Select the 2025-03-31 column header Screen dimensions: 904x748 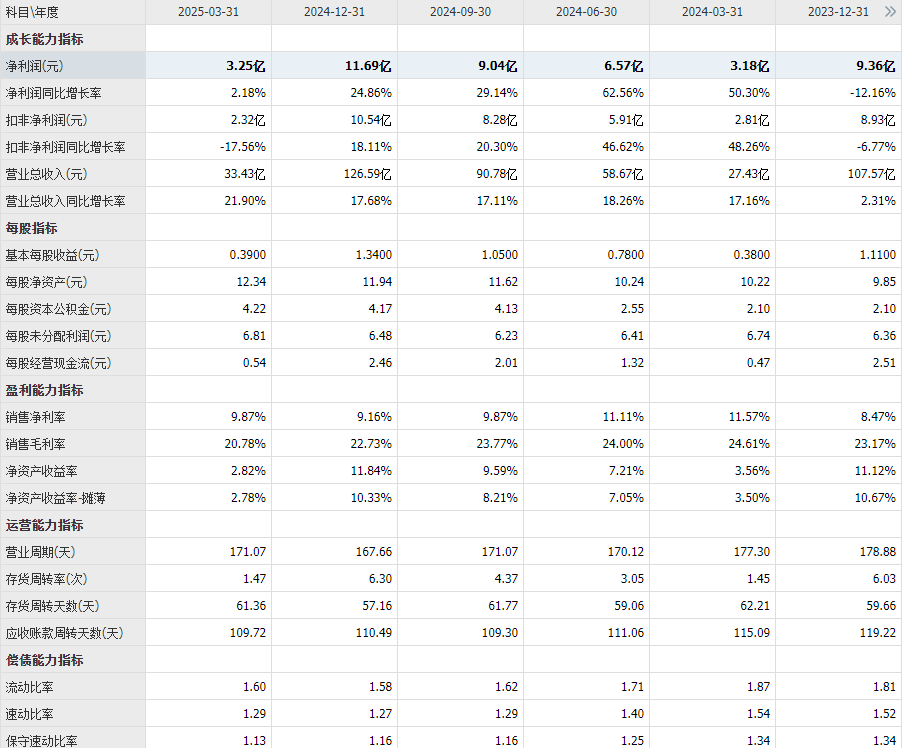pyautogui.click(x=208, y=12)
